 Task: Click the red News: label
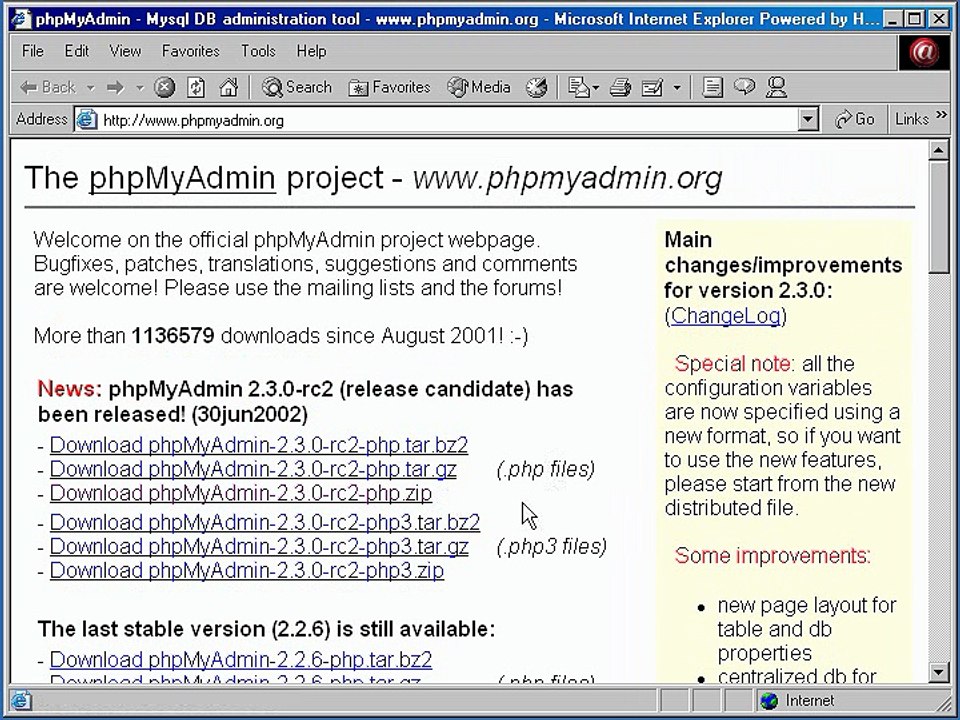pyautogui.click(x=70, y=389)
